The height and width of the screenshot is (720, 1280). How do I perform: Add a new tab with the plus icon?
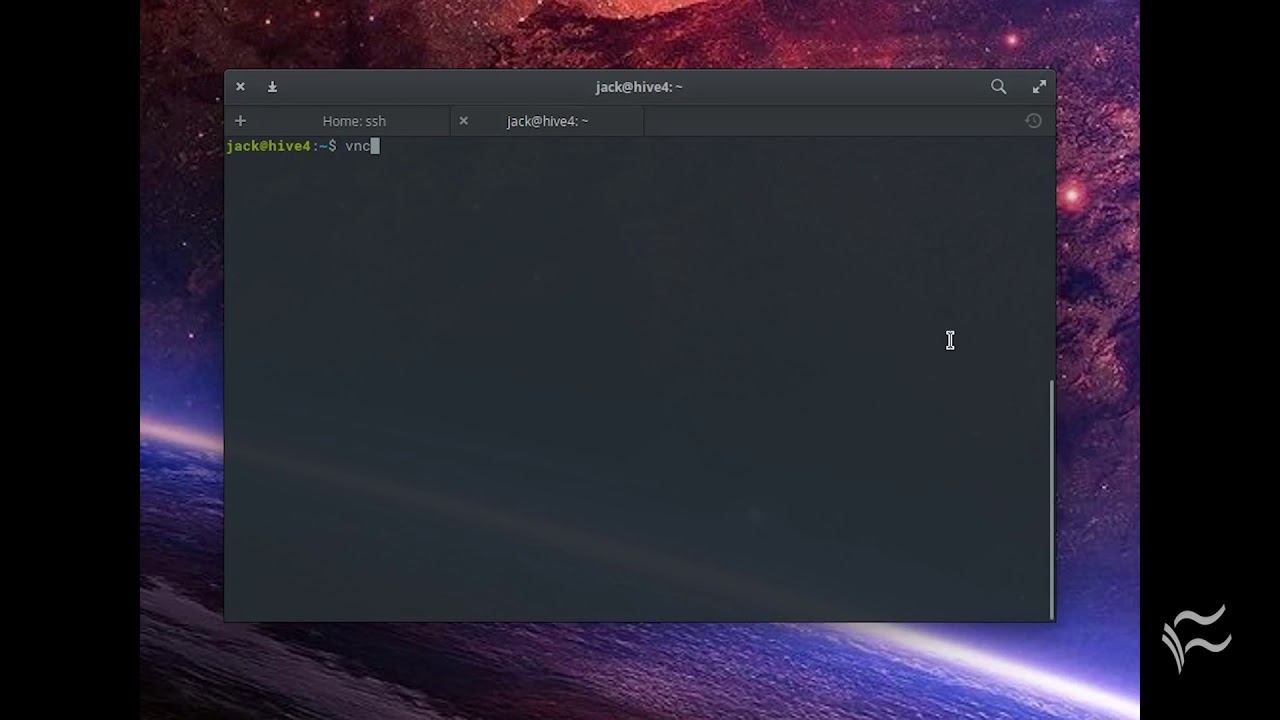pyautogui.click(x=240, y=121)
